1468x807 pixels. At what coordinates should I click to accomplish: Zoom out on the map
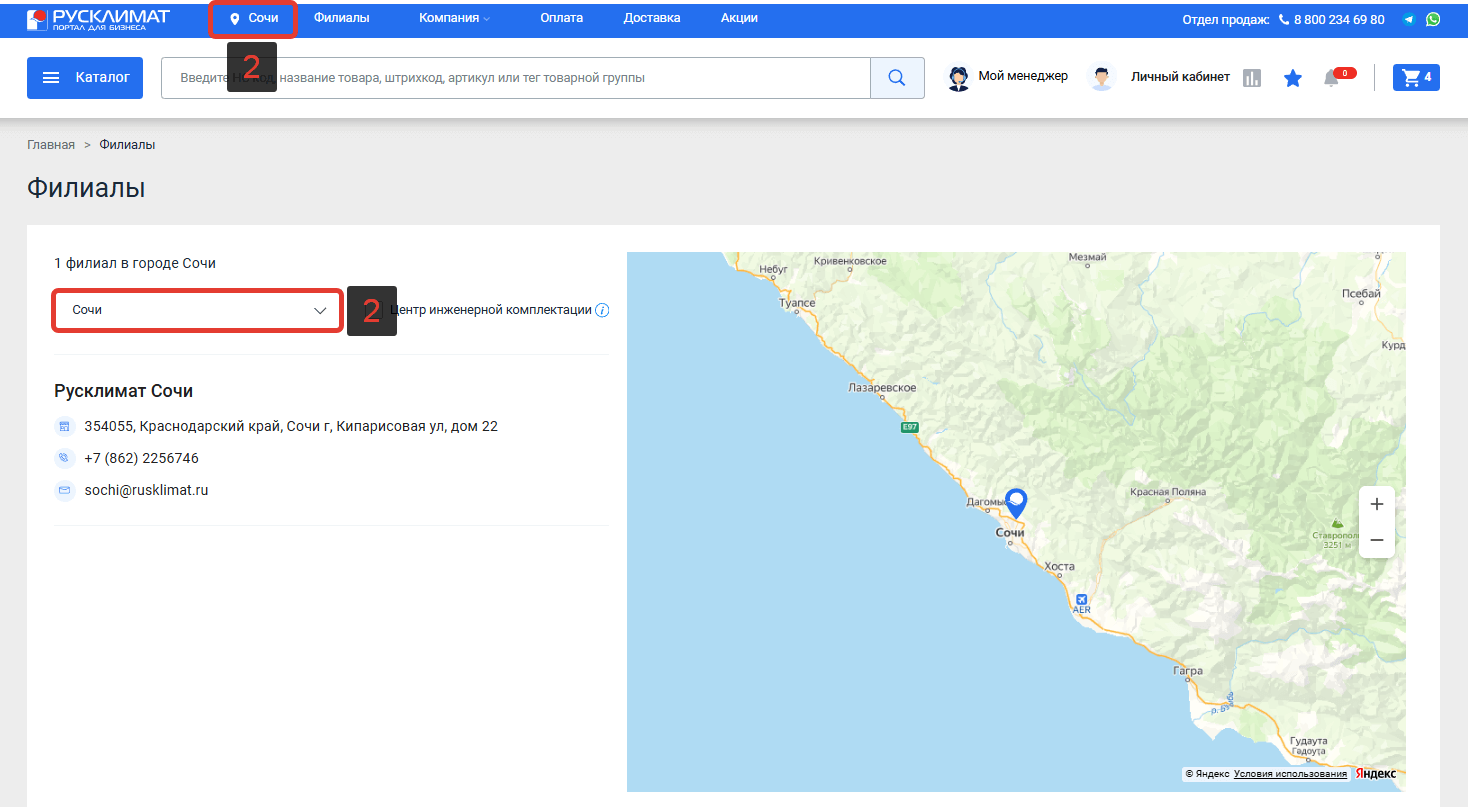(x=1377, y=540)
